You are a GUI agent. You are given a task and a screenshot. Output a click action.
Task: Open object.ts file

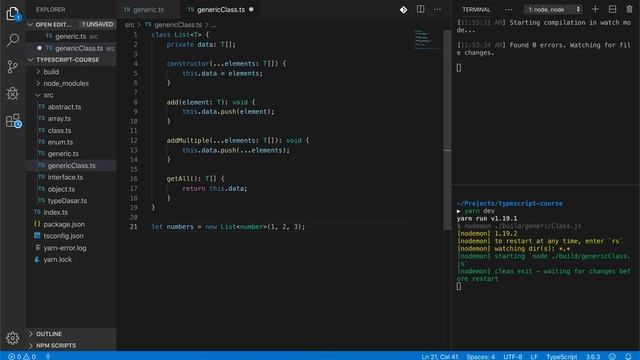(61, 189)
